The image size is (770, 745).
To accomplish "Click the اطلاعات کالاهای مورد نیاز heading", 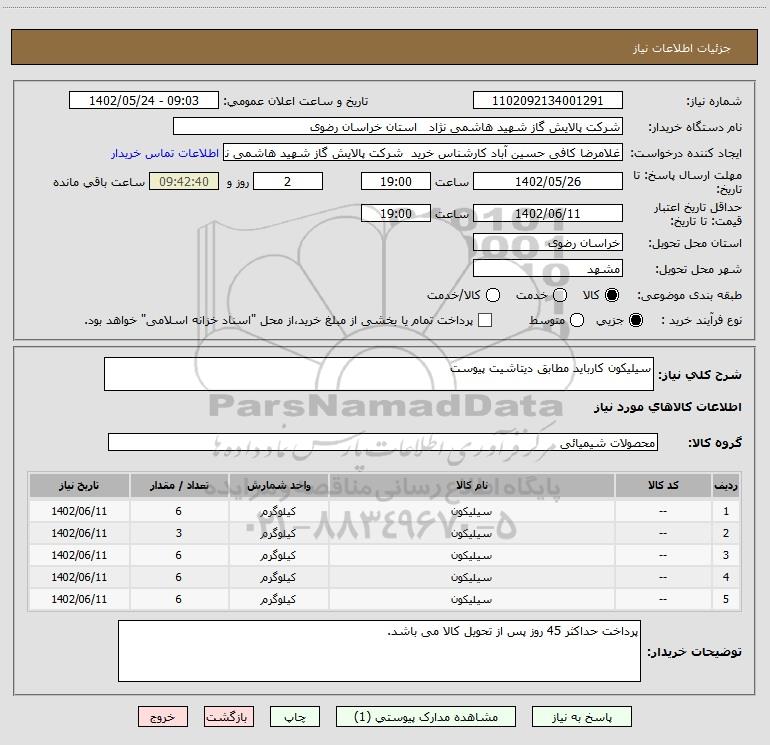I will tap(667, 407).
